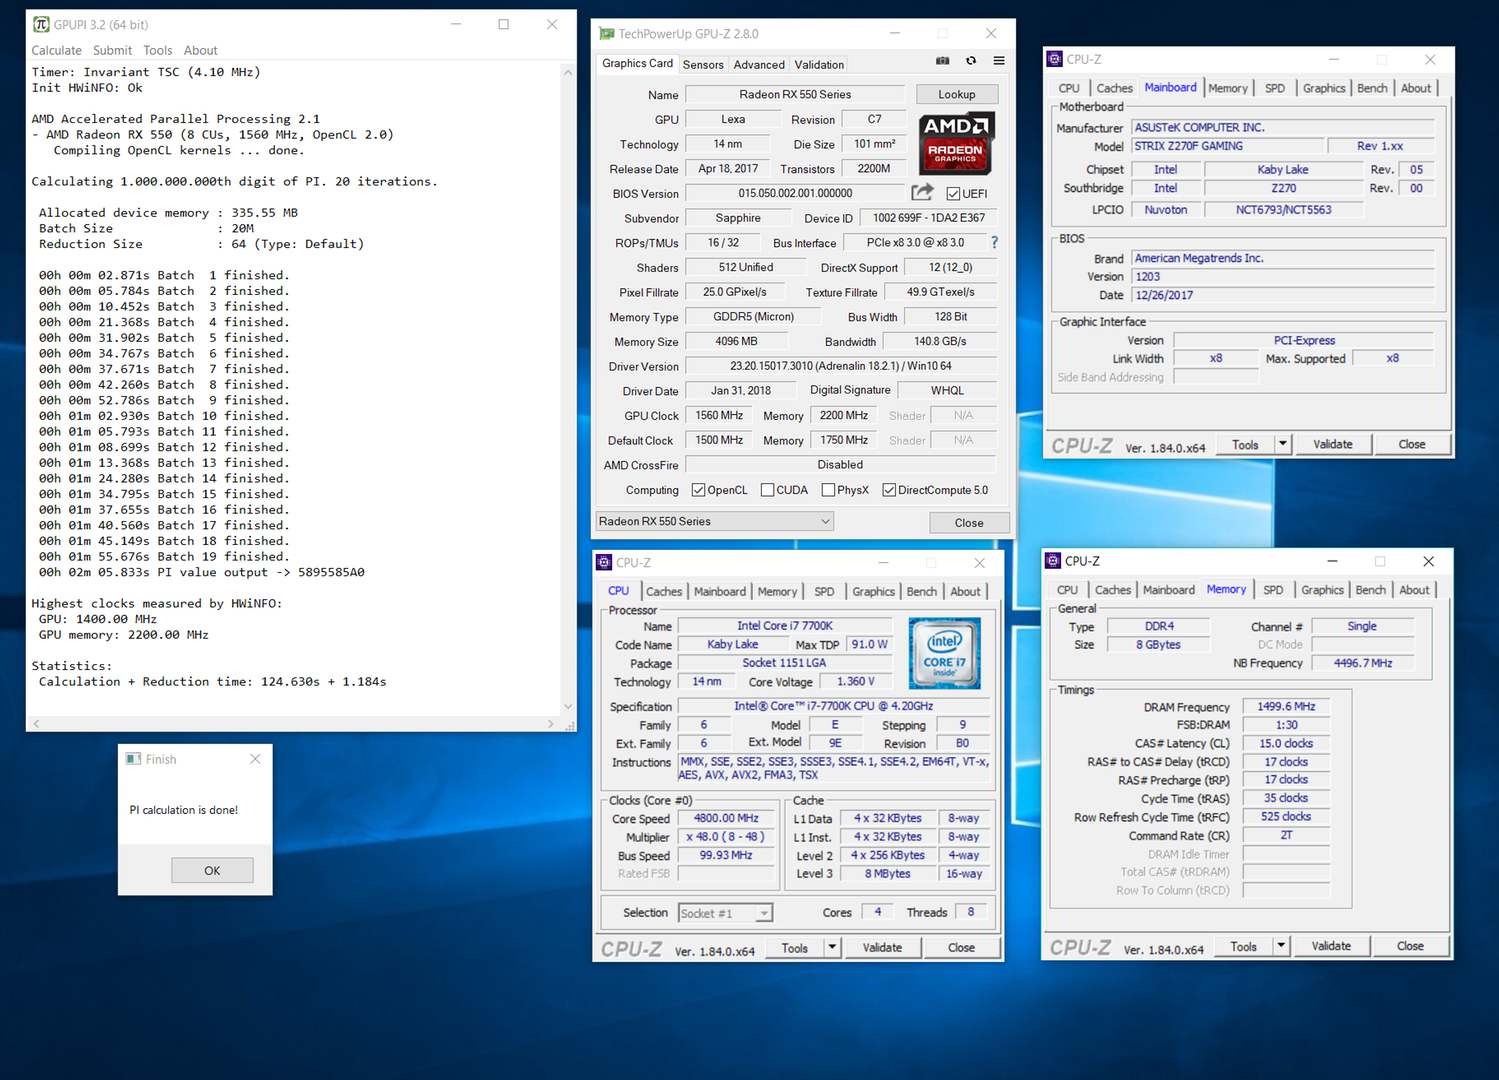The width and height of the screenshot is (1499, 1080).
Task: Switch to GPU-Z Advanced tab
Action: (759, 64)
